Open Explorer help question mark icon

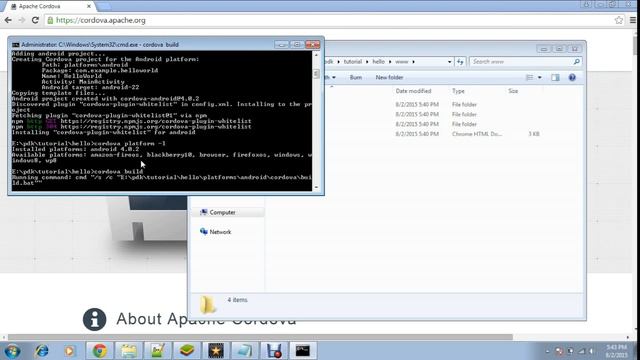572,78
